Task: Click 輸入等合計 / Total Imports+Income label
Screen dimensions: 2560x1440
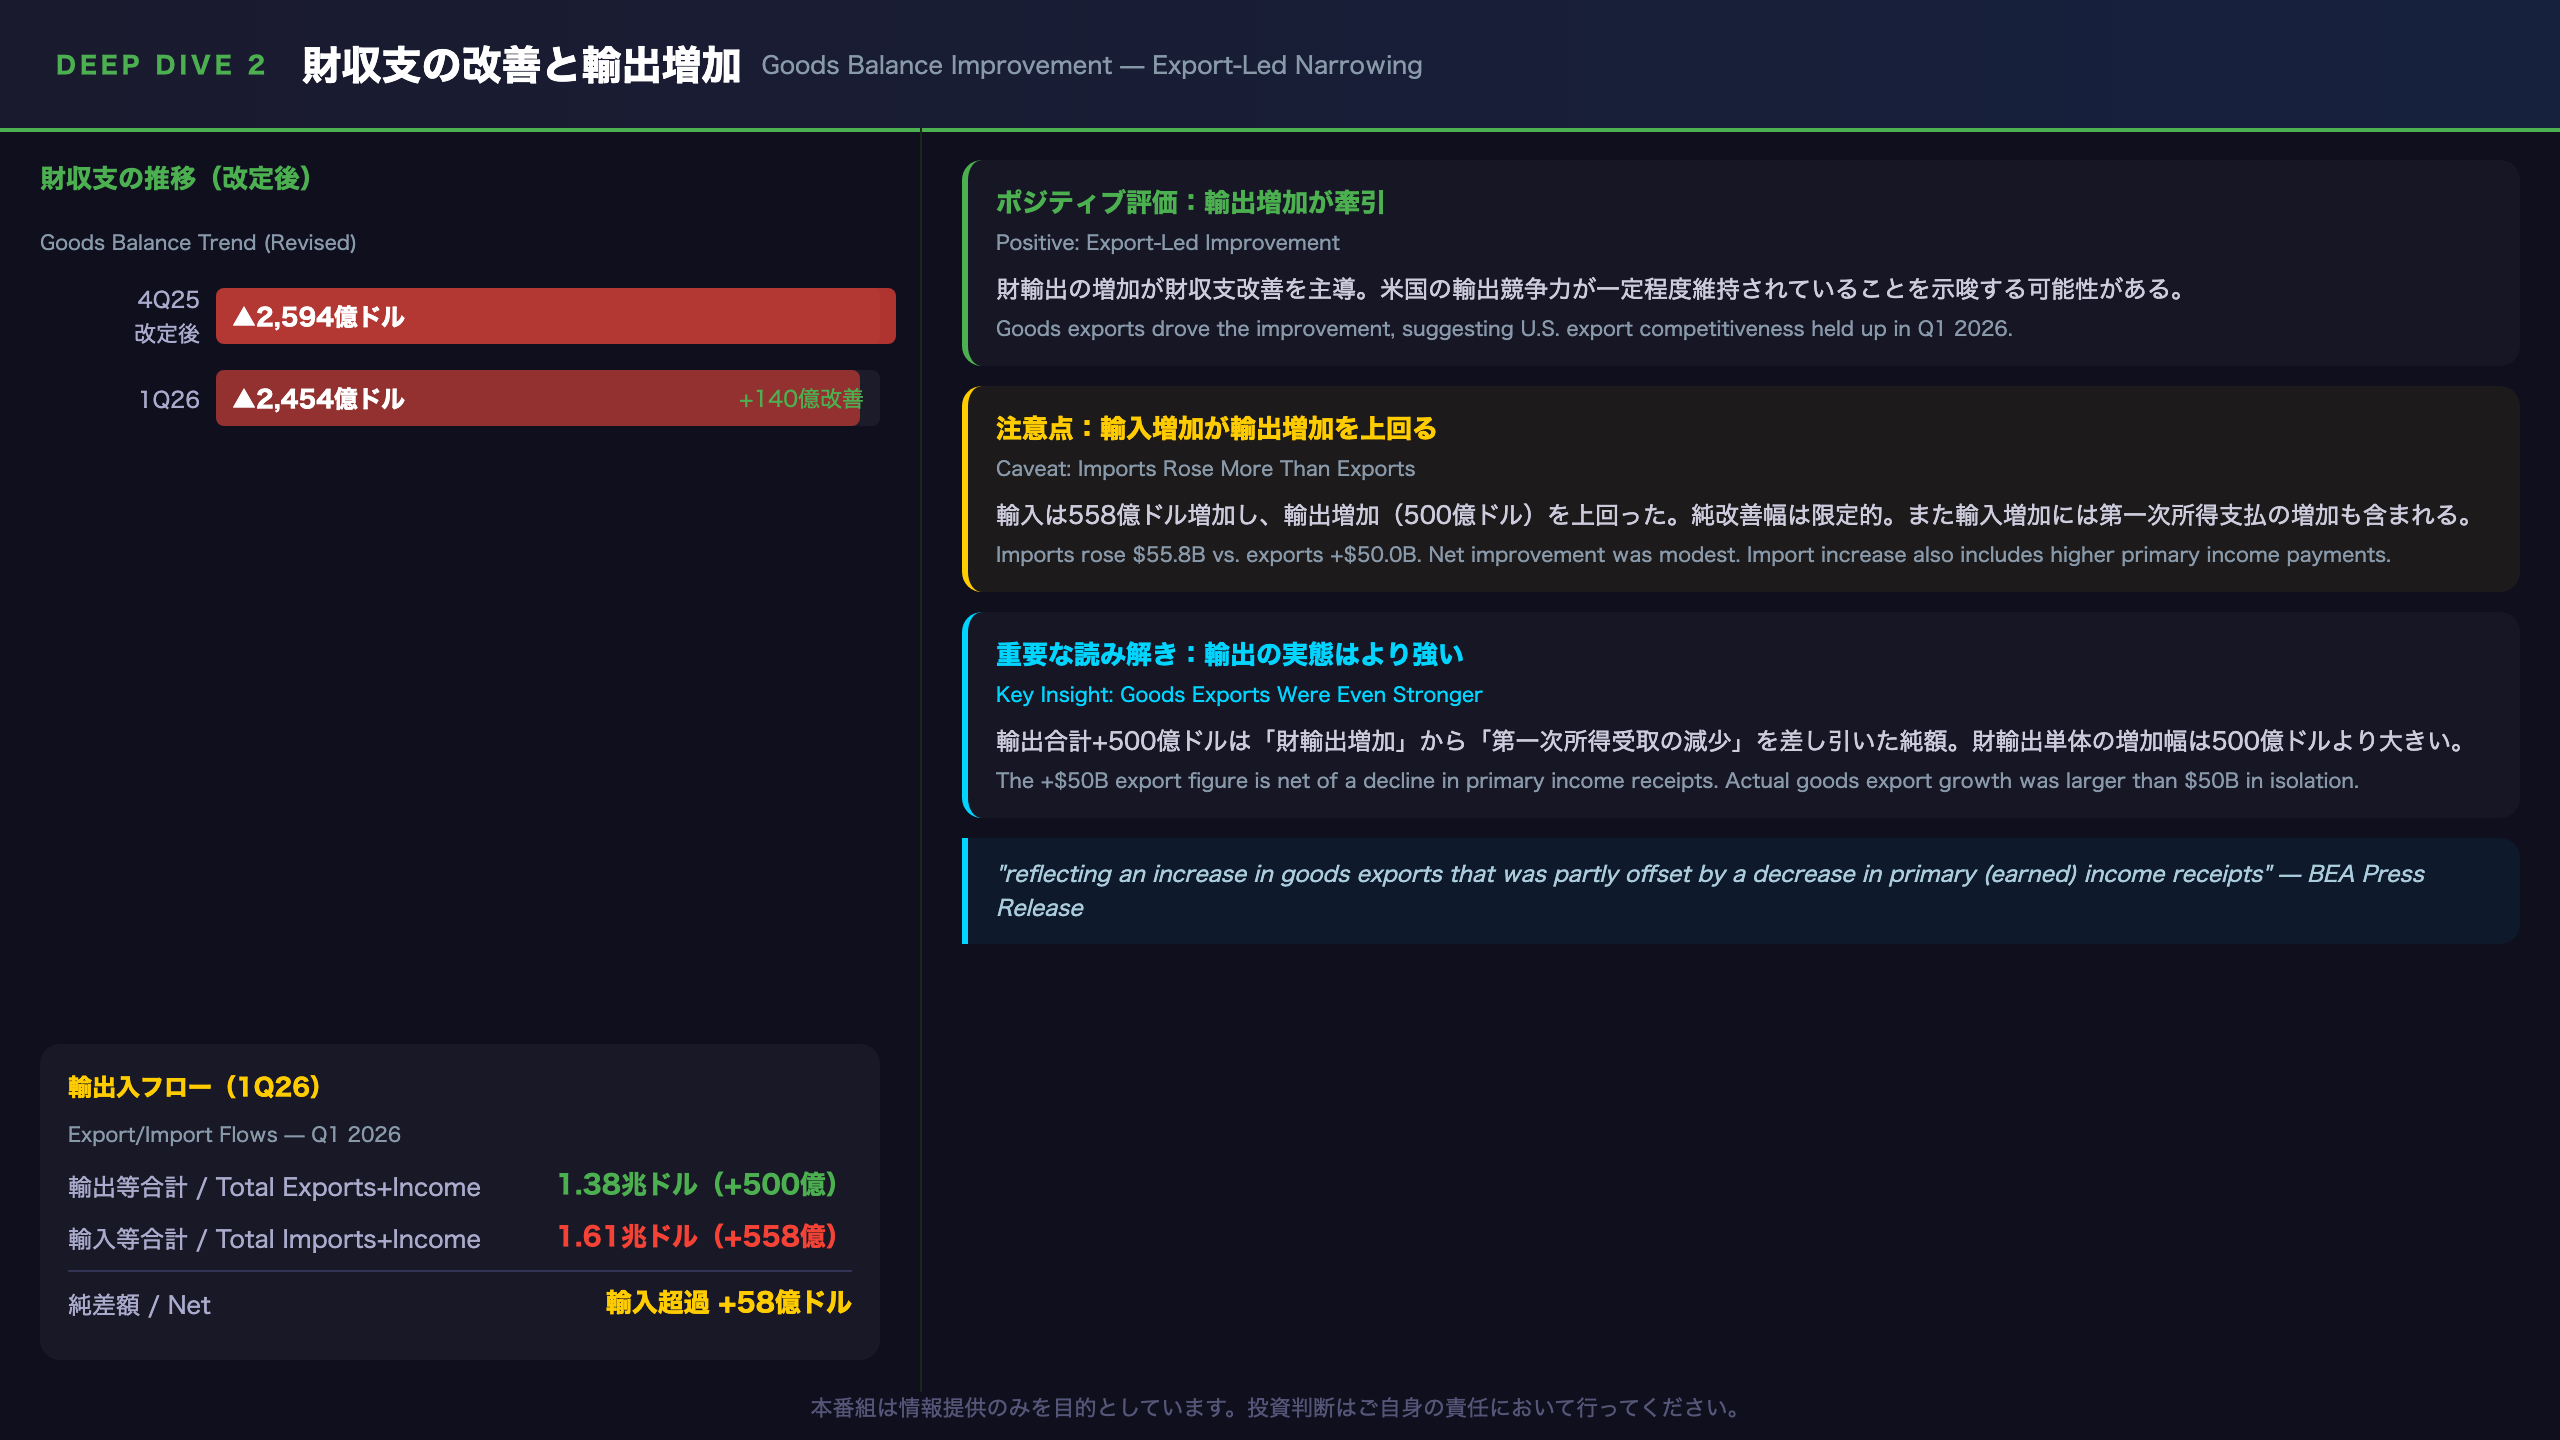Action: (274, 1239)
